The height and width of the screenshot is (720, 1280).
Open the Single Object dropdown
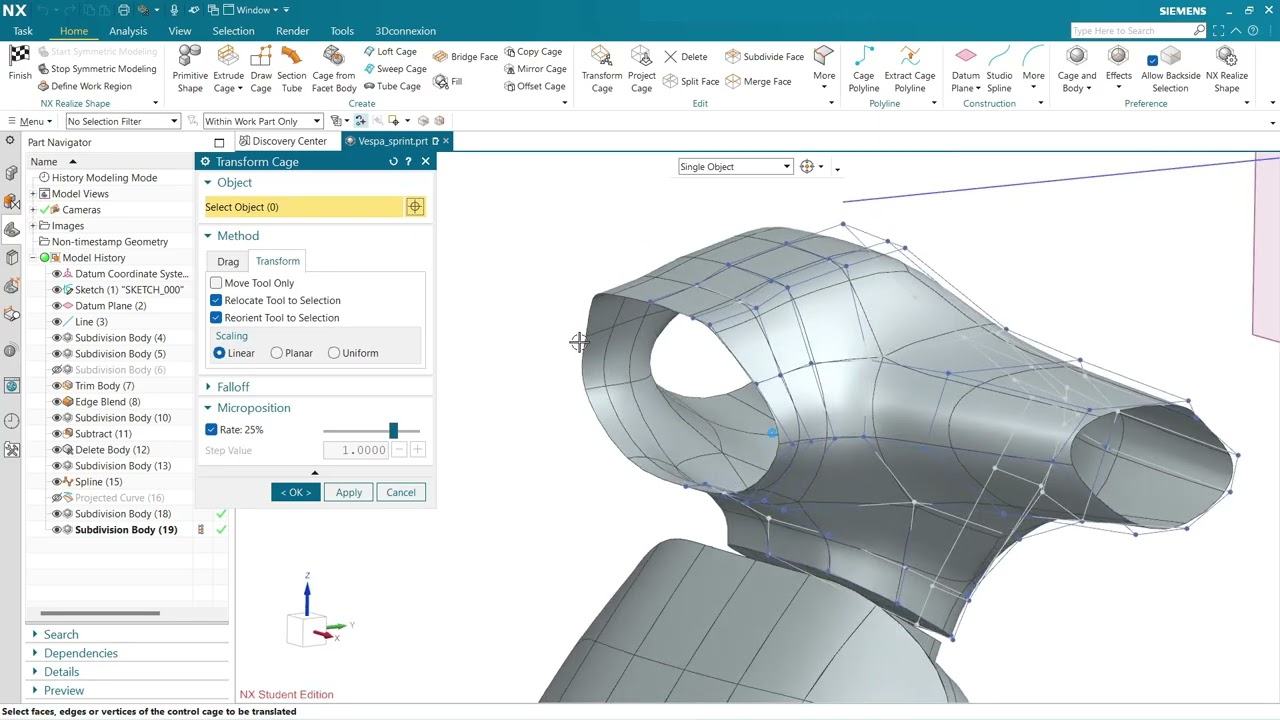click(x=735, y=167)
